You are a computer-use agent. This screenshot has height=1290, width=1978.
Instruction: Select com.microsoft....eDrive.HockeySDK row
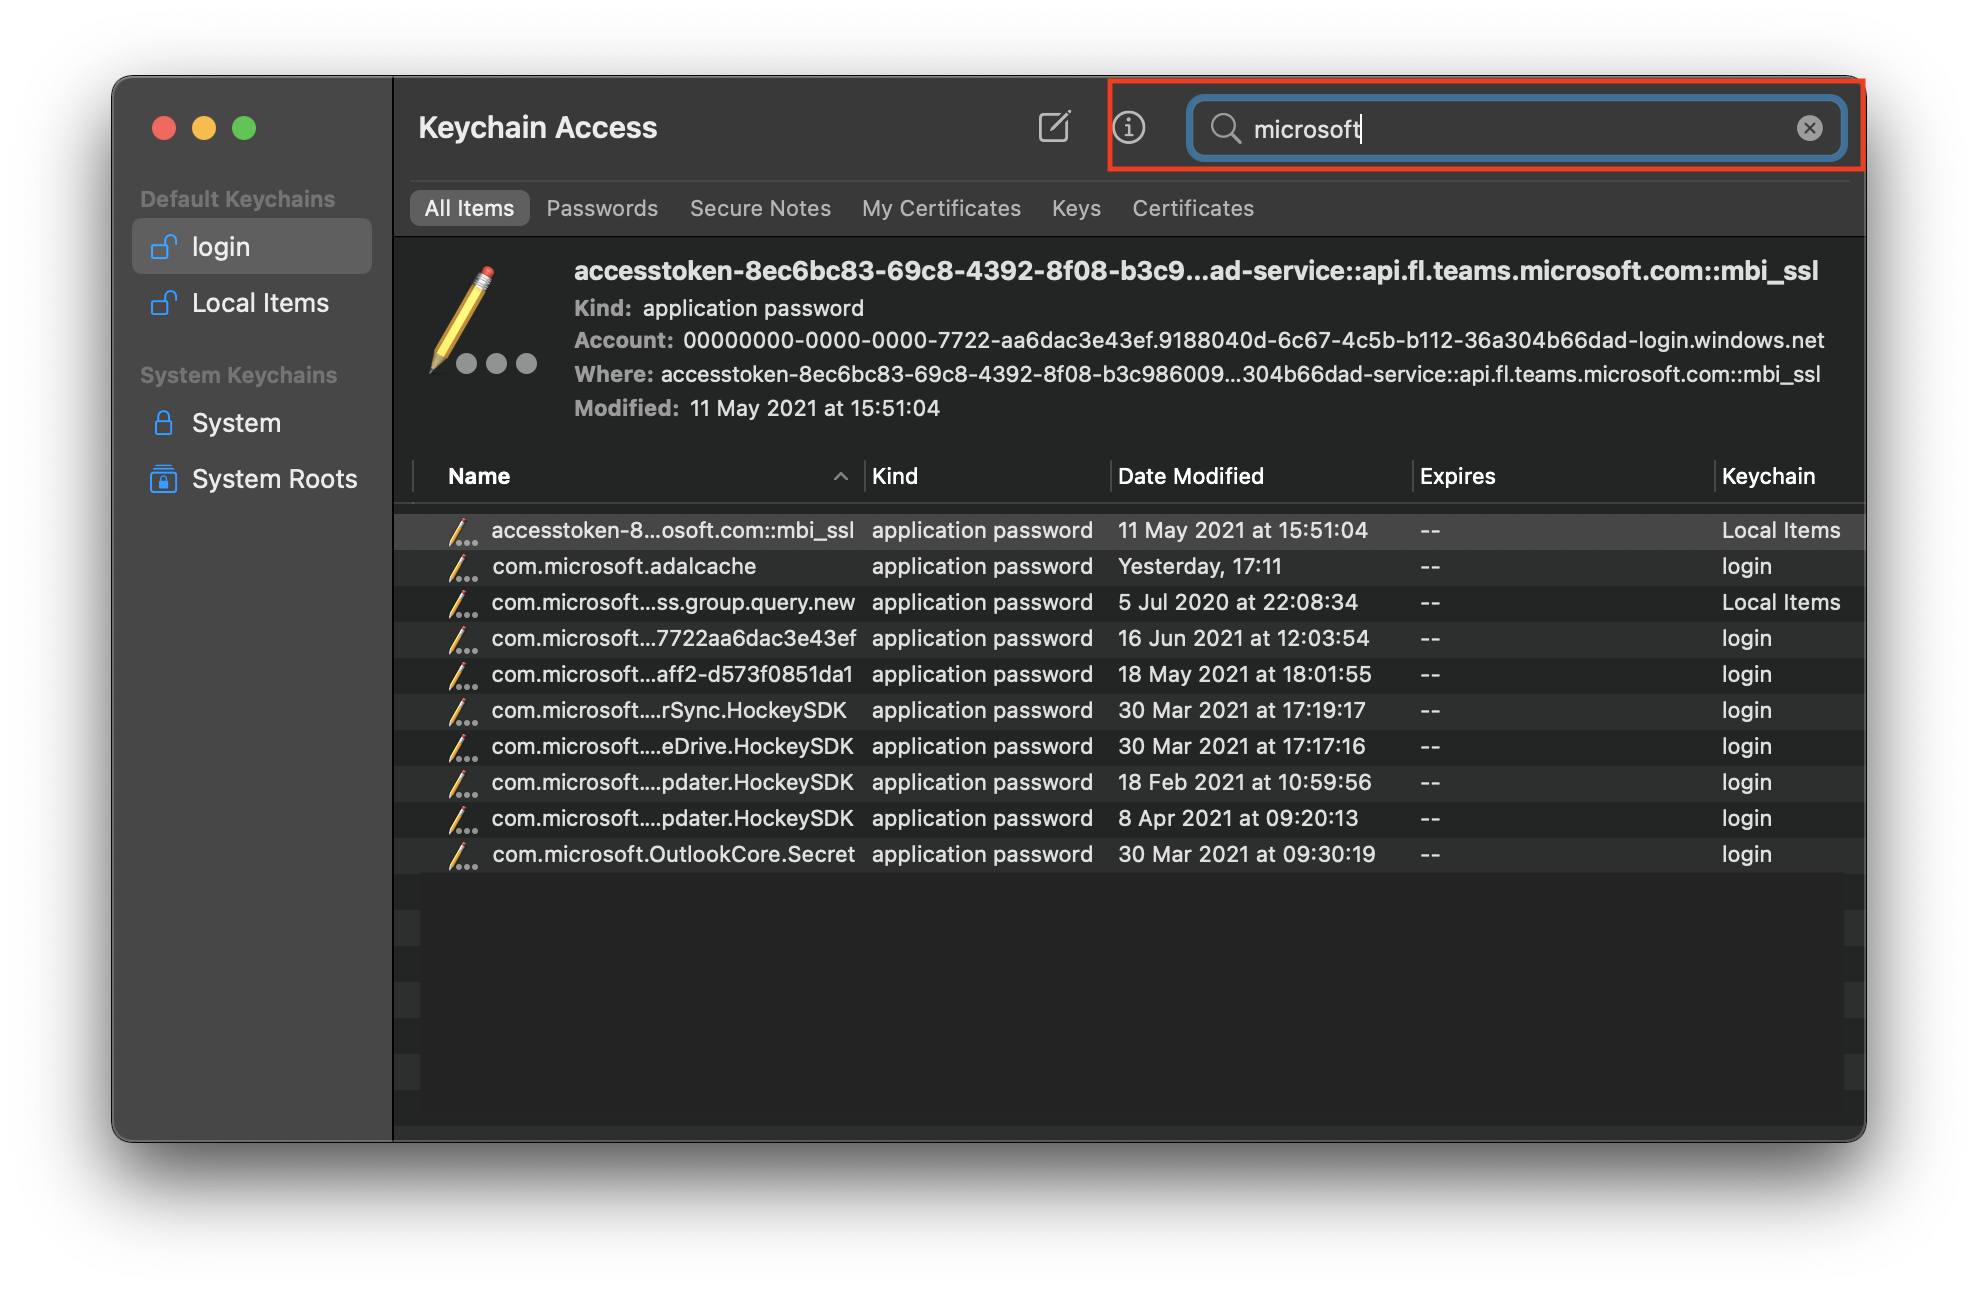1129,746
